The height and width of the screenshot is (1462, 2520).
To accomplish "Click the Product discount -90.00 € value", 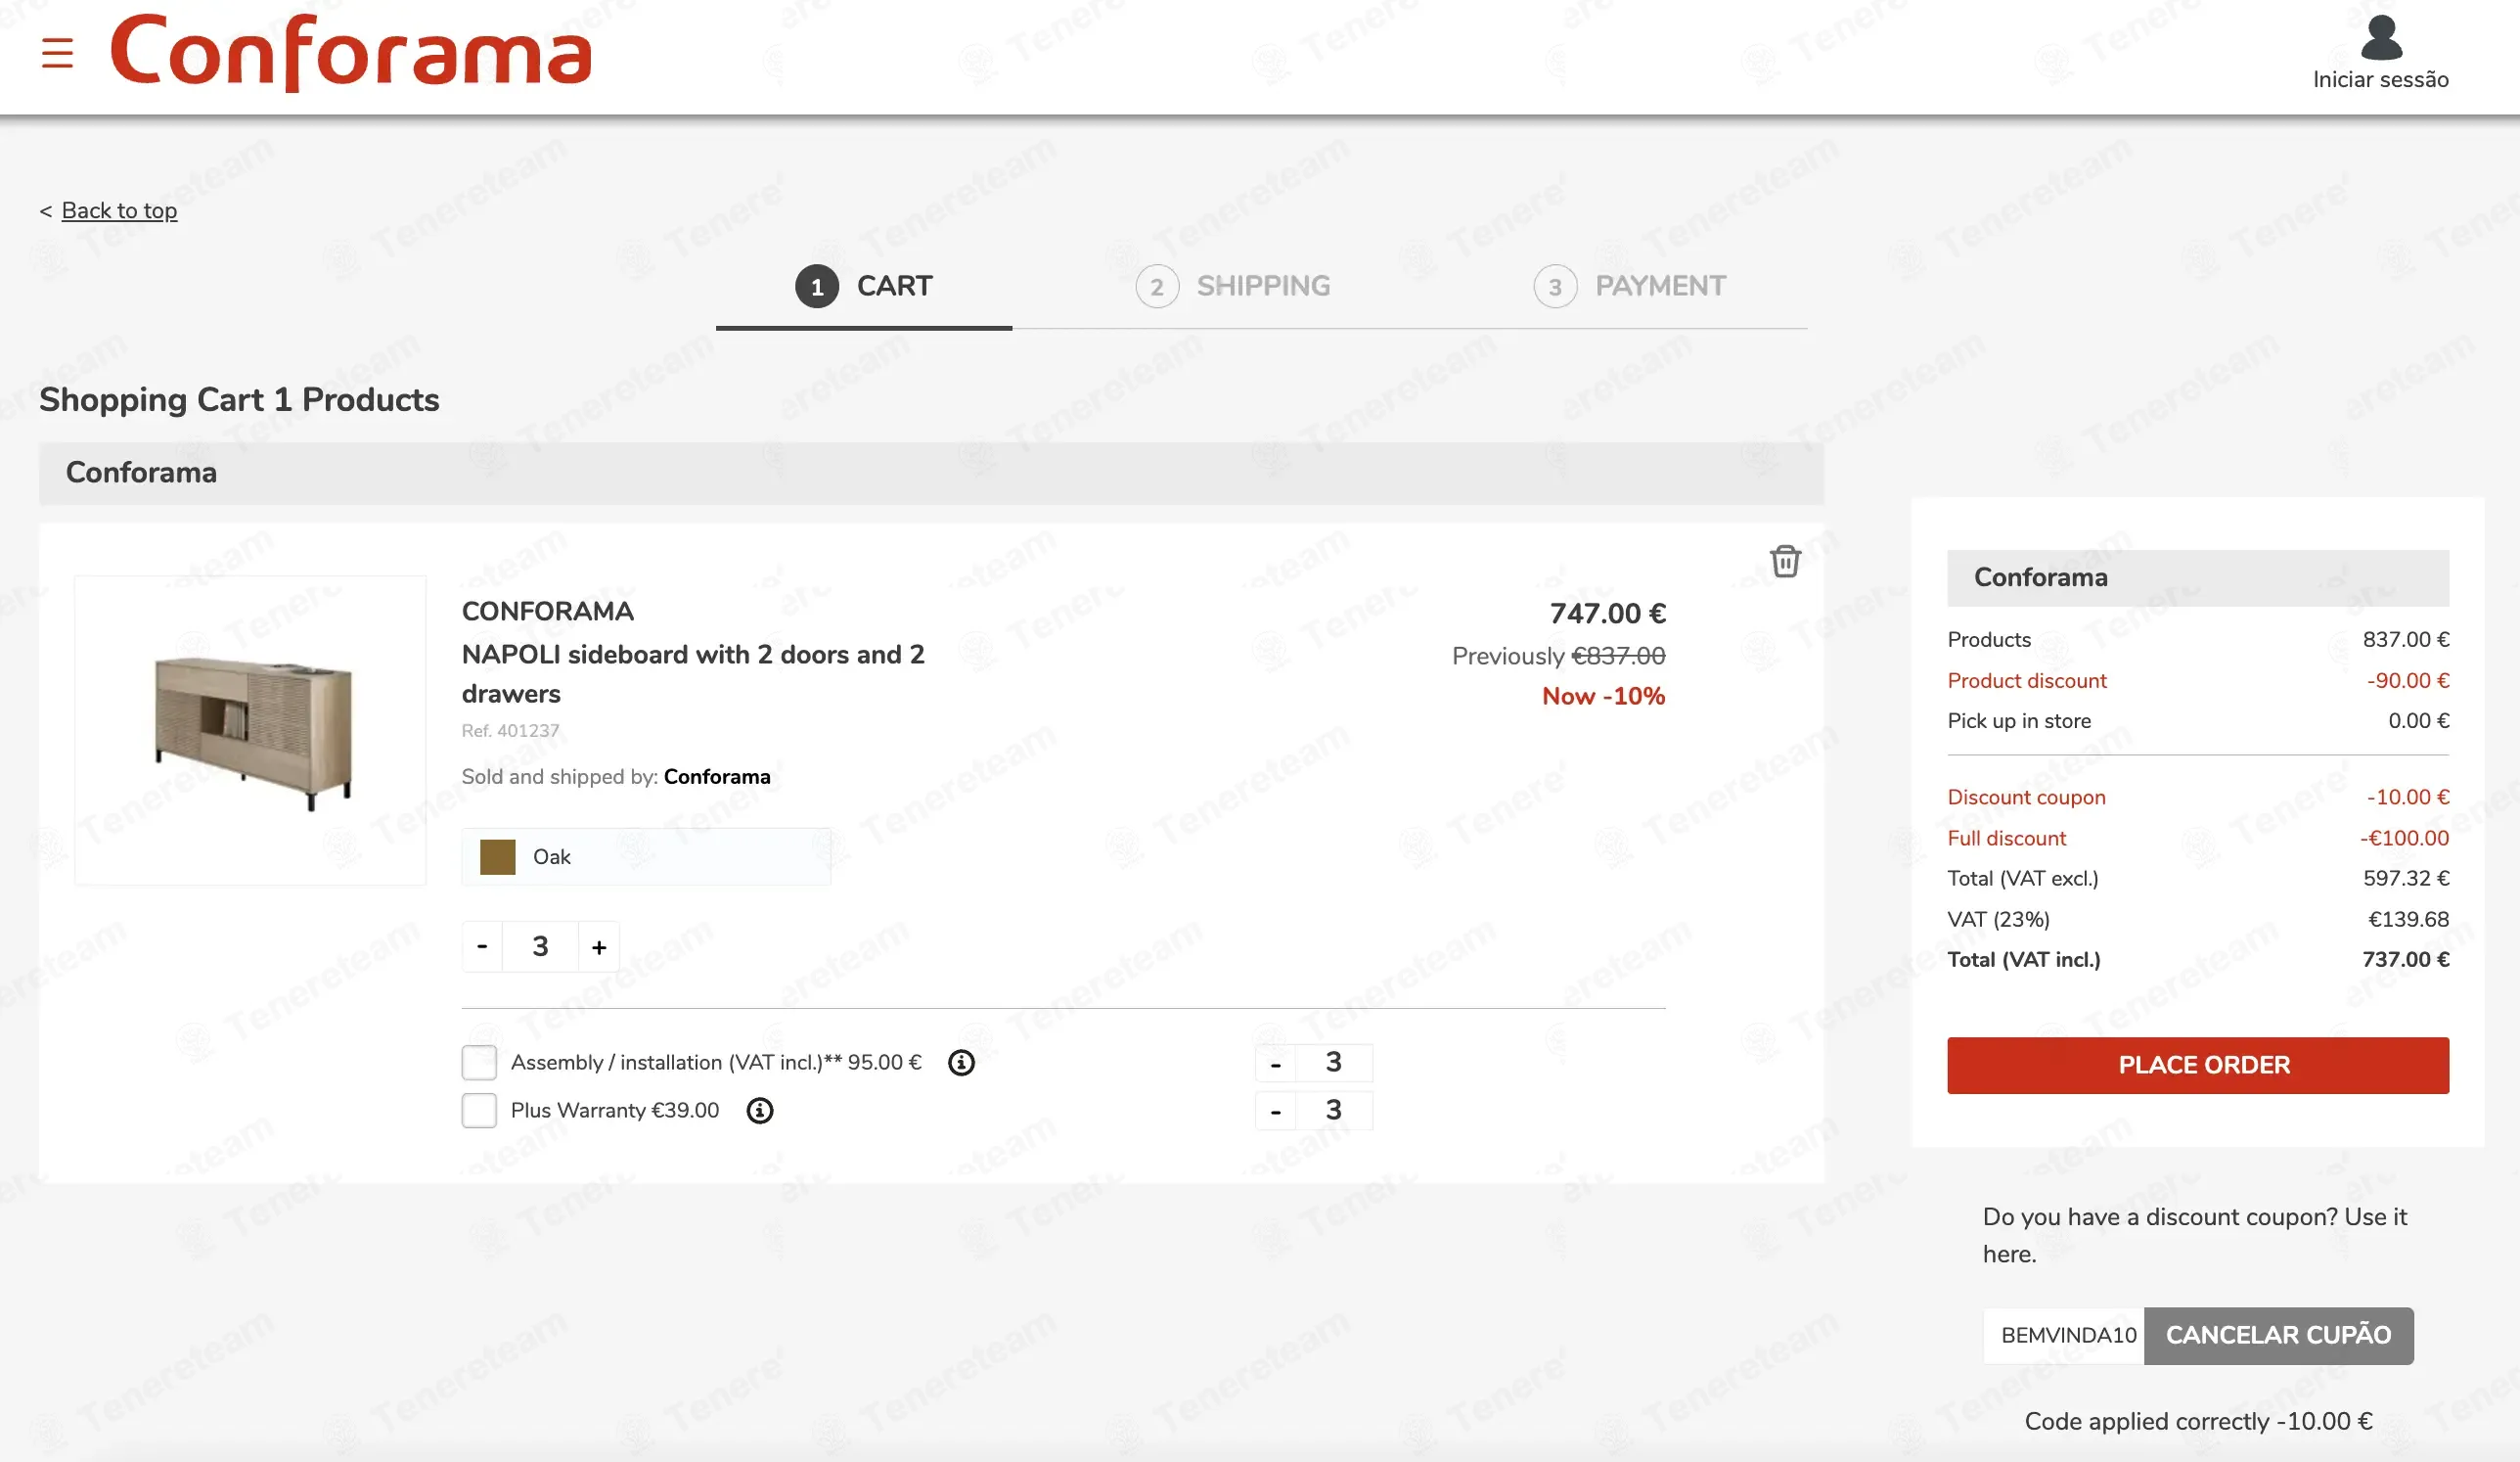I will coord(2407,681).
